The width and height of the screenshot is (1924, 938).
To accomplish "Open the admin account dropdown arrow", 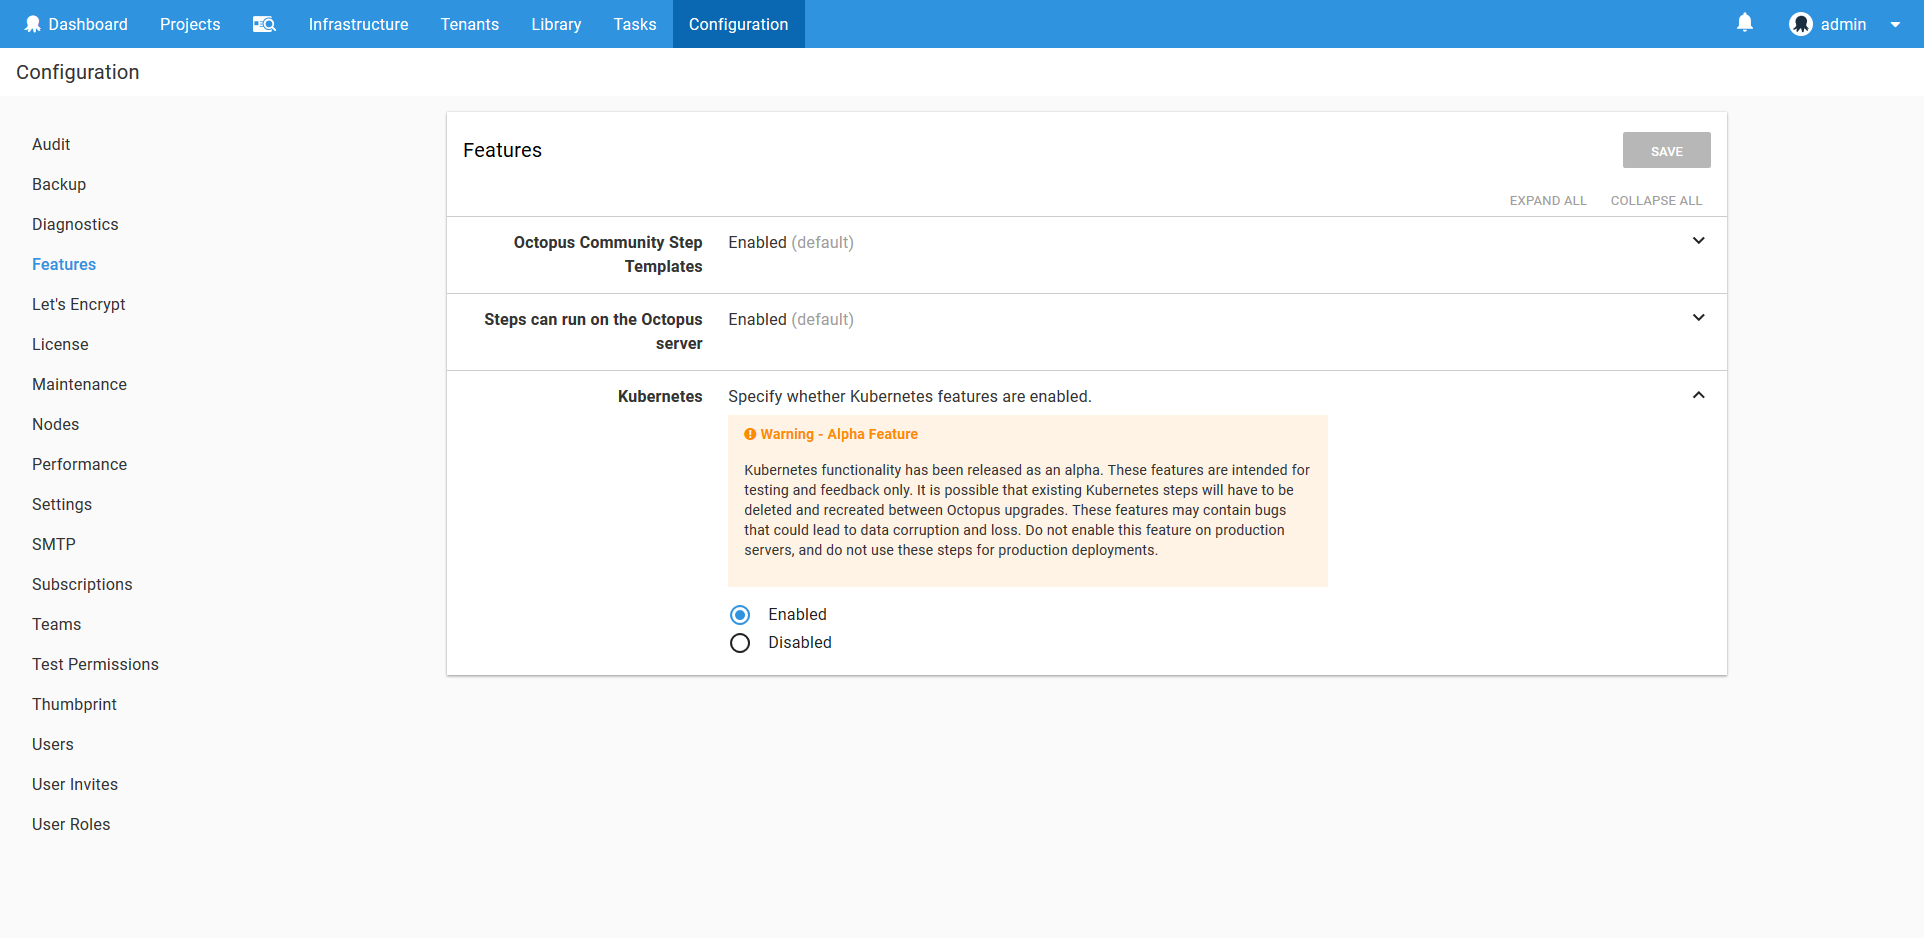I will (1895, 25).
